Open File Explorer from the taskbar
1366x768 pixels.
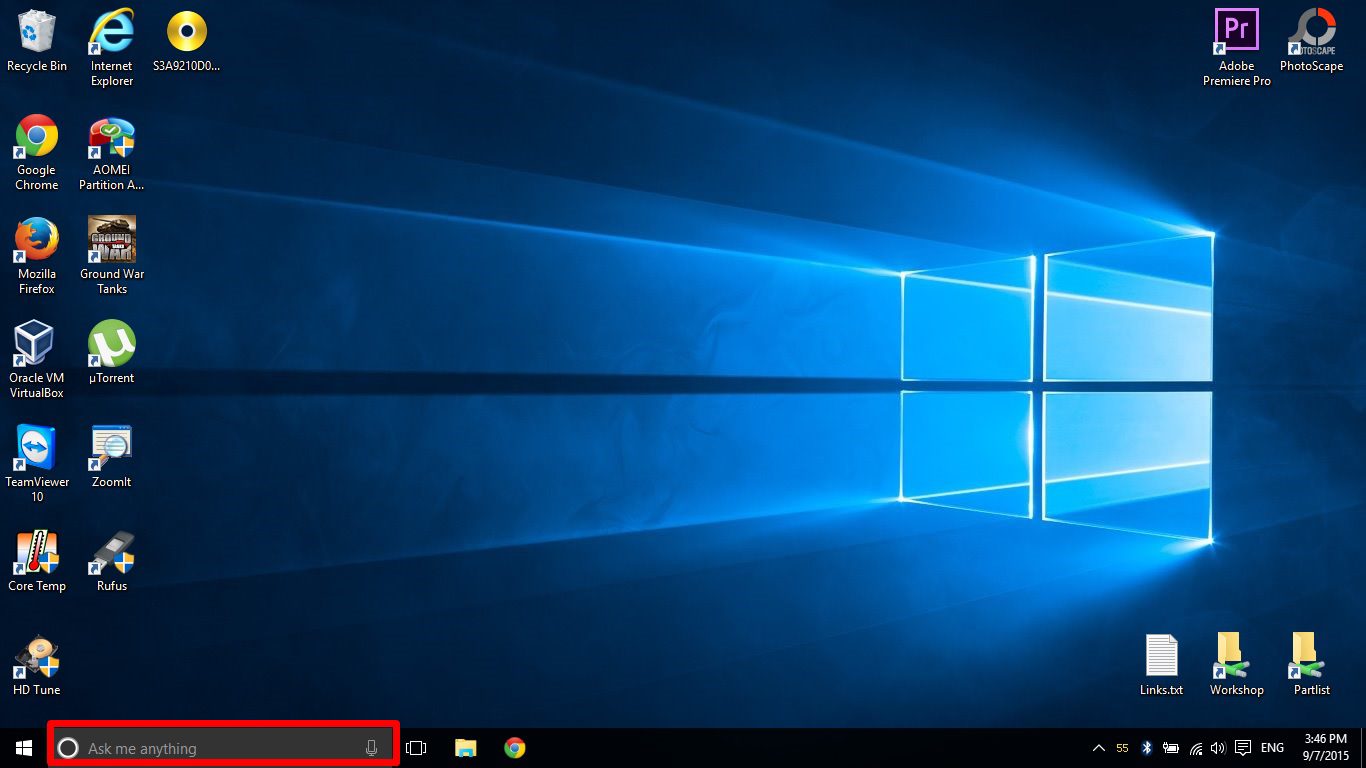pyautogui.click(x=466, y=748)
